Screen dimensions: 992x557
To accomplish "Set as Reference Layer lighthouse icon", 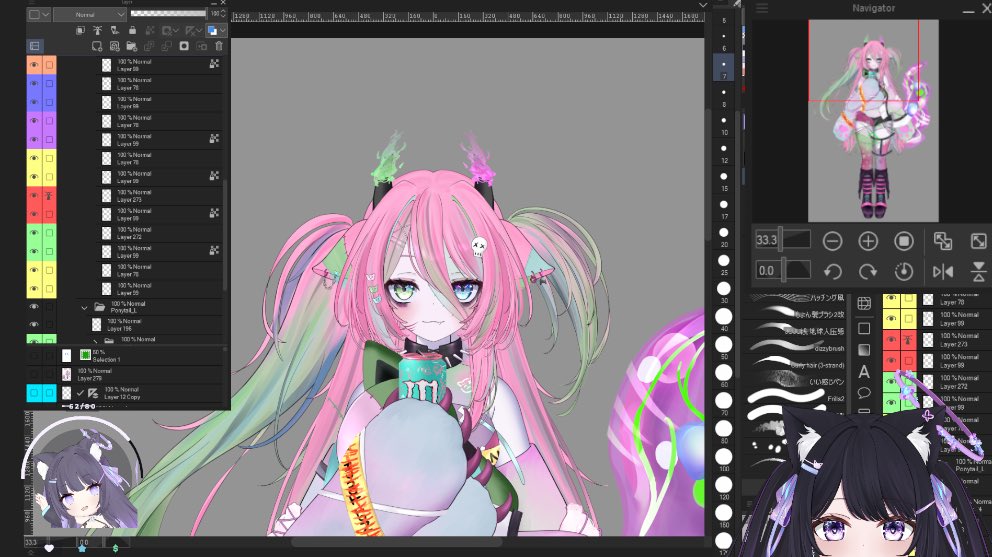I will [x=97, y=30].
